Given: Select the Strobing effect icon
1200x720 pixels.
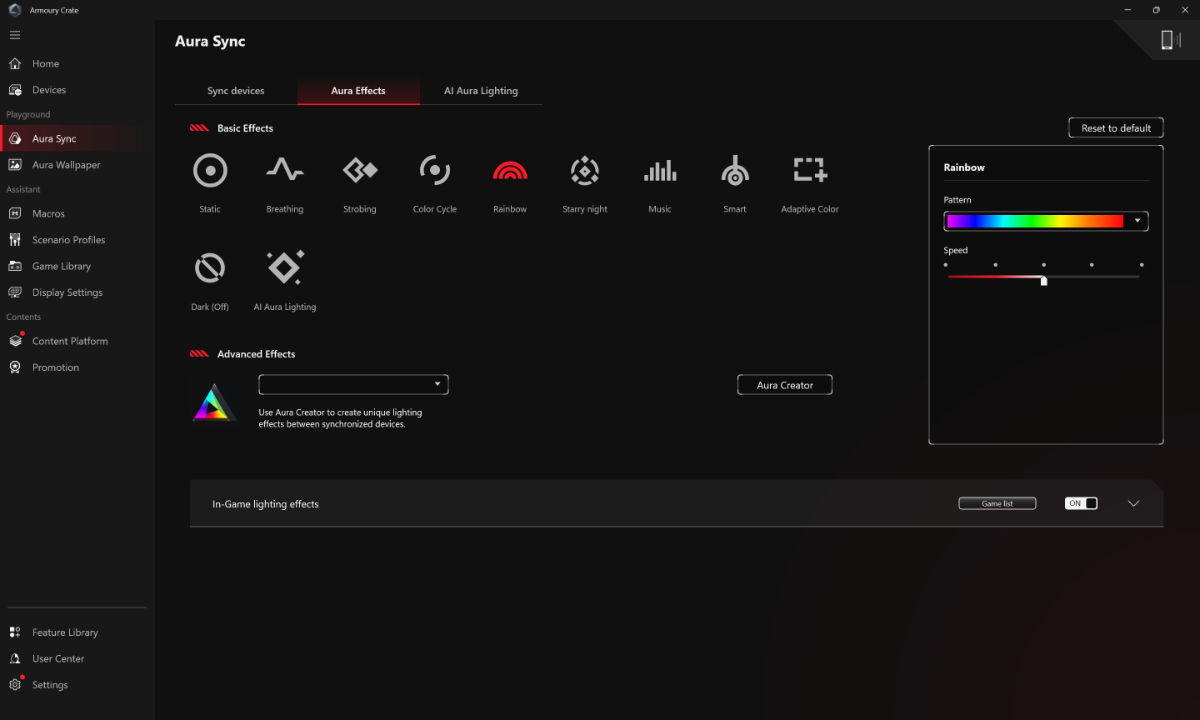Looking at the screenshot, I should [360, 171].
